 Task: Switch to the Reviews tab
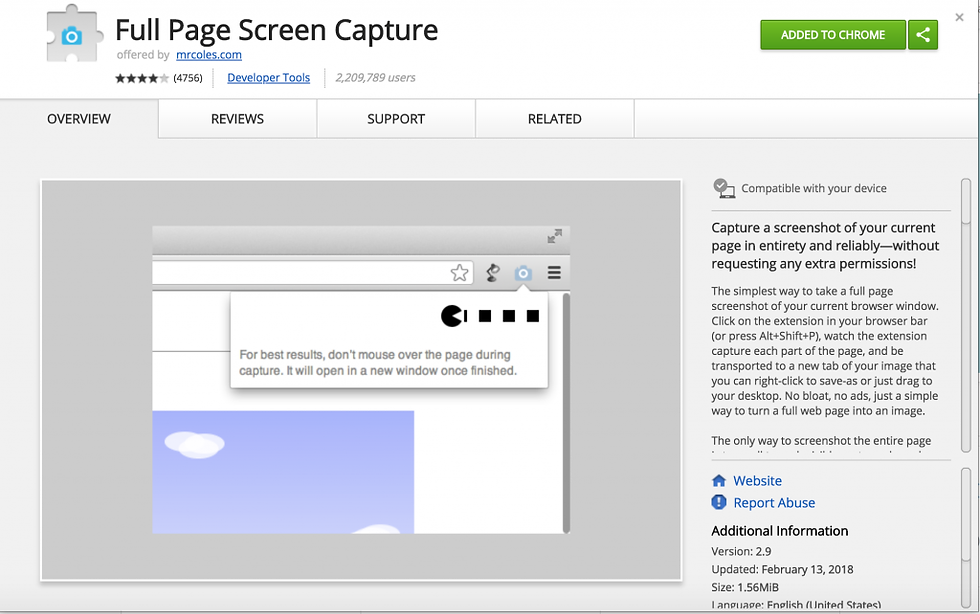pos(238,119)
